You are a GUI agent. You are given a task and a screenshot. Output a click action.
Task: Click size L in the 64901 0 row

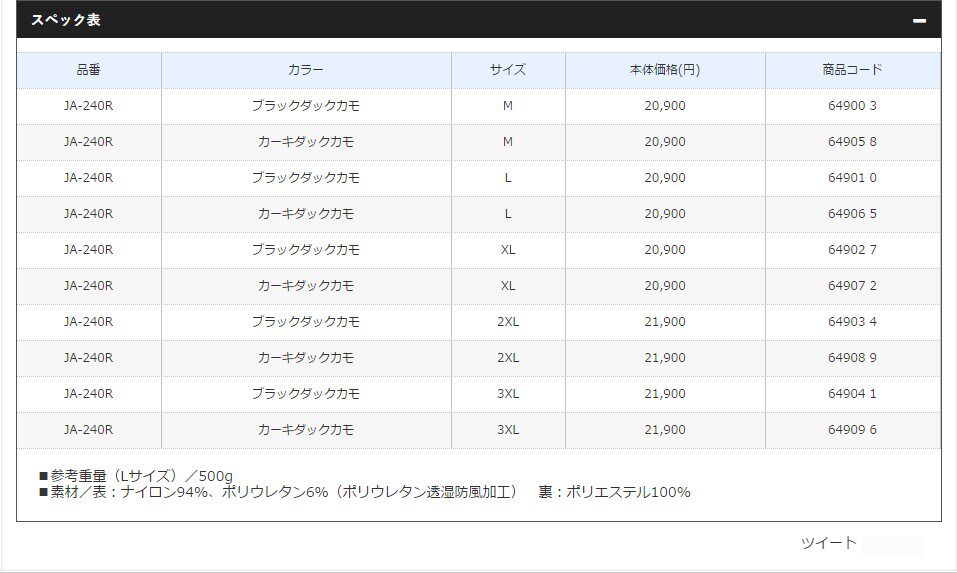[x=508, y=178]
